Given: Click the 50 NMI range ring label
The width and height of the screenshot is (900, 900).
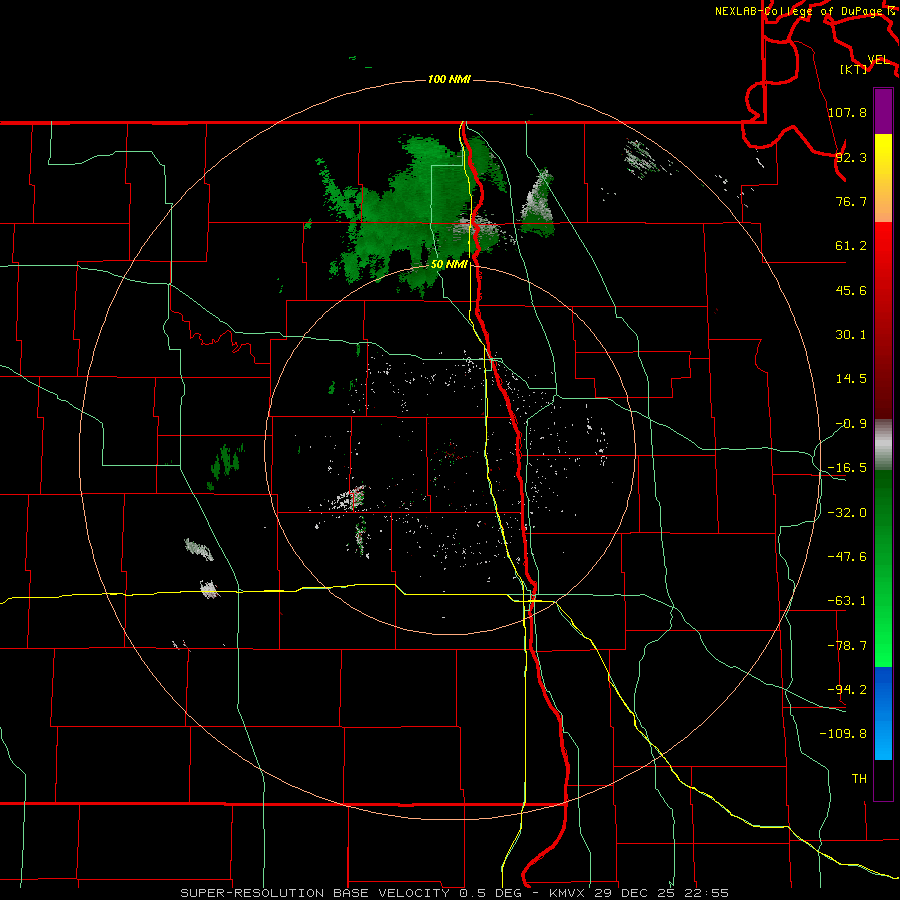Looking at the screenshot, I should 449,264.
